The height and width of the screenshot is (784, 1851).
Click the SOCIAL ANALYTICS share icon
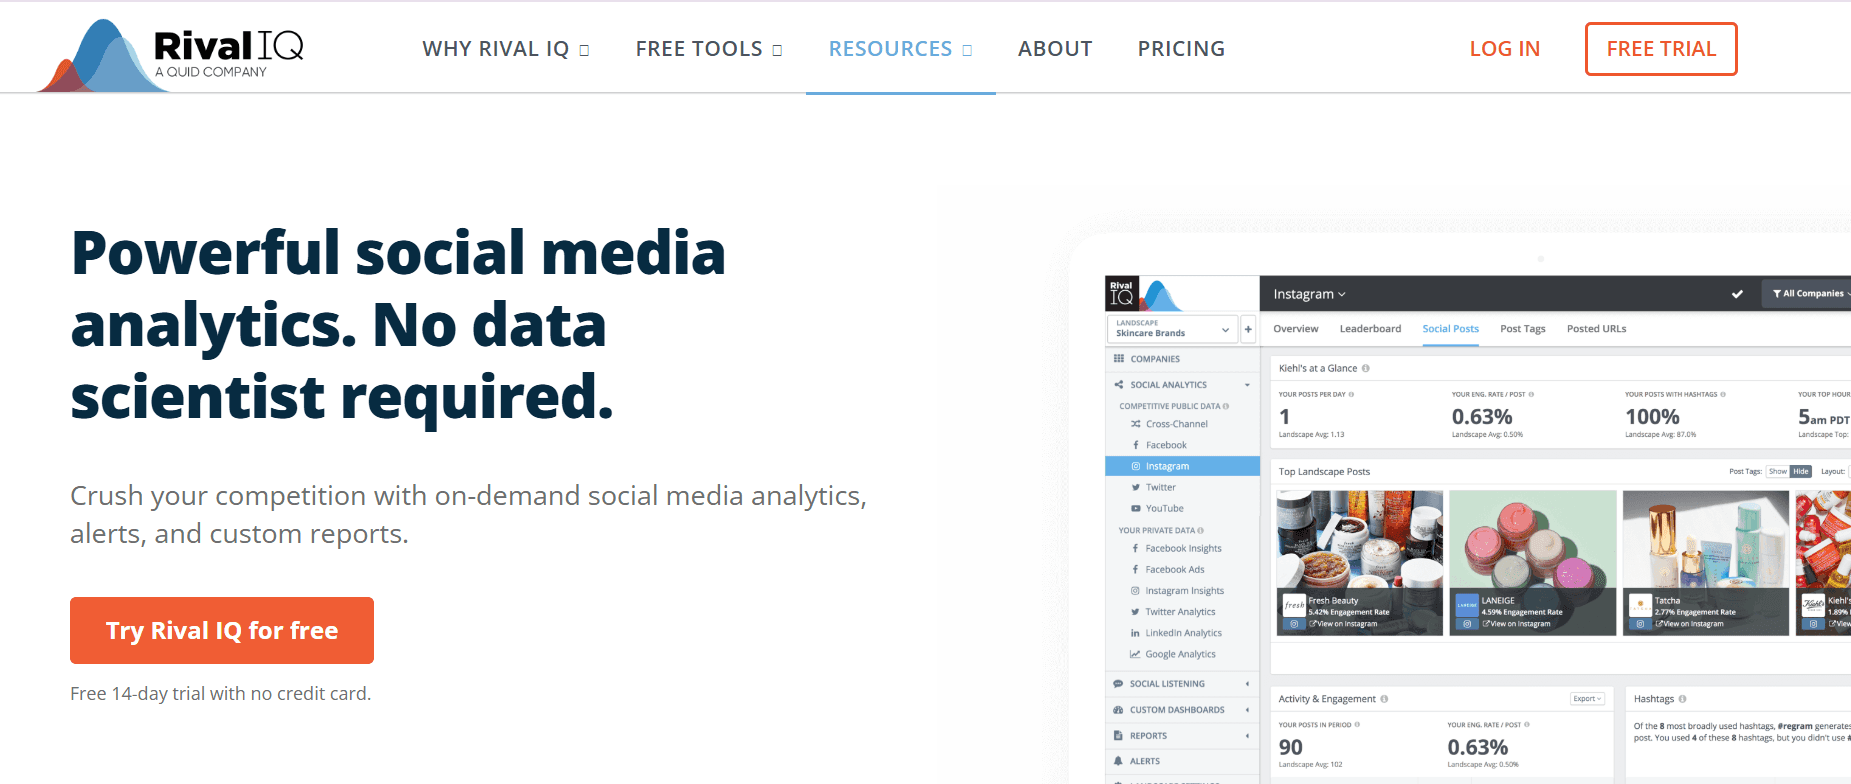(x=1119, y=385)
